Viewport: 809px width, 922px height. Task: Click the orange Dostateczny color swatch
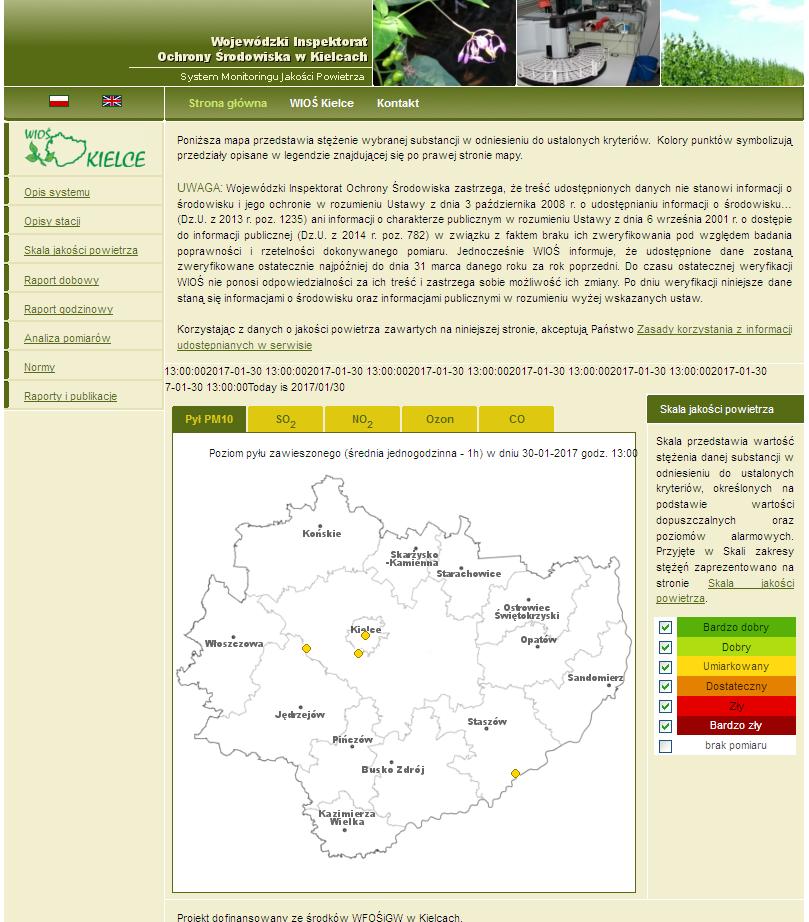pos(736,686)
